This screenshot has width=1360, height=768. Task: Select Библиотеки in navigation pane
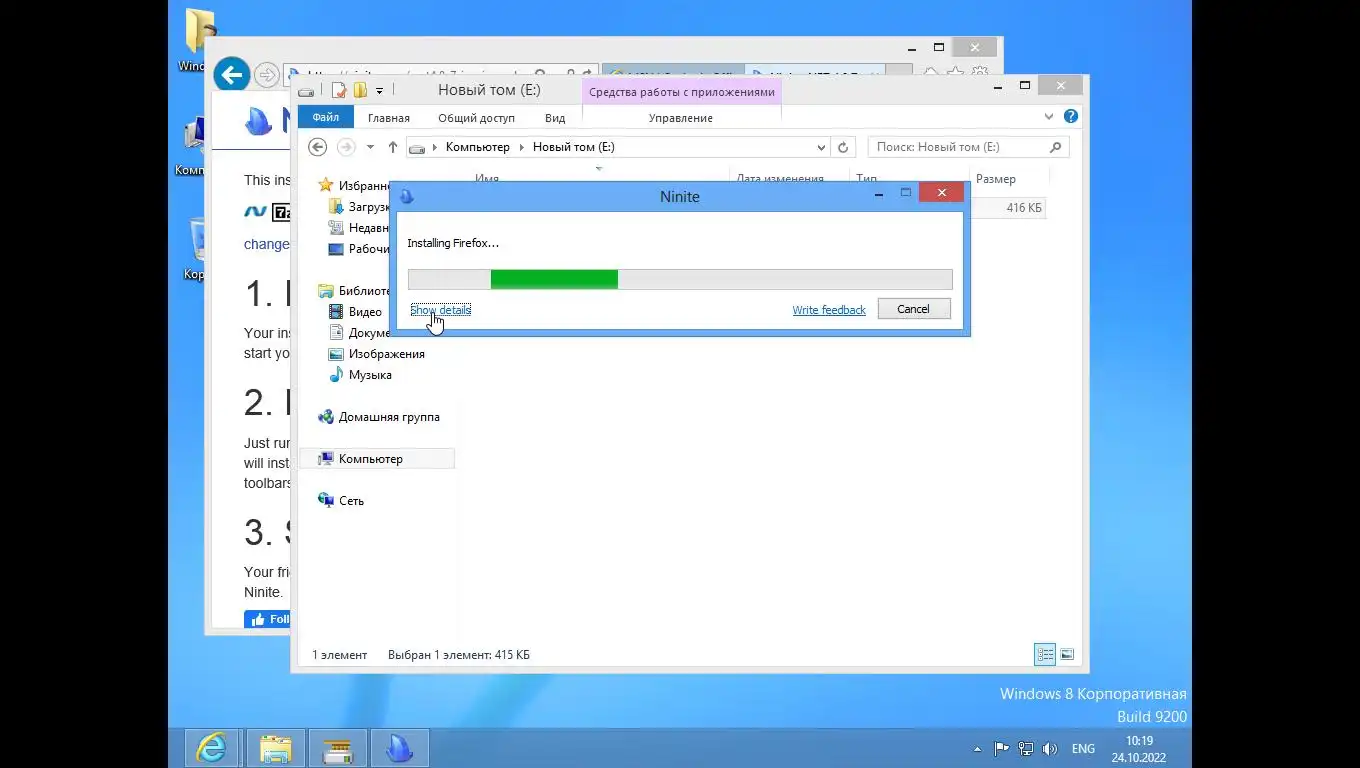(x=354, y=291)
